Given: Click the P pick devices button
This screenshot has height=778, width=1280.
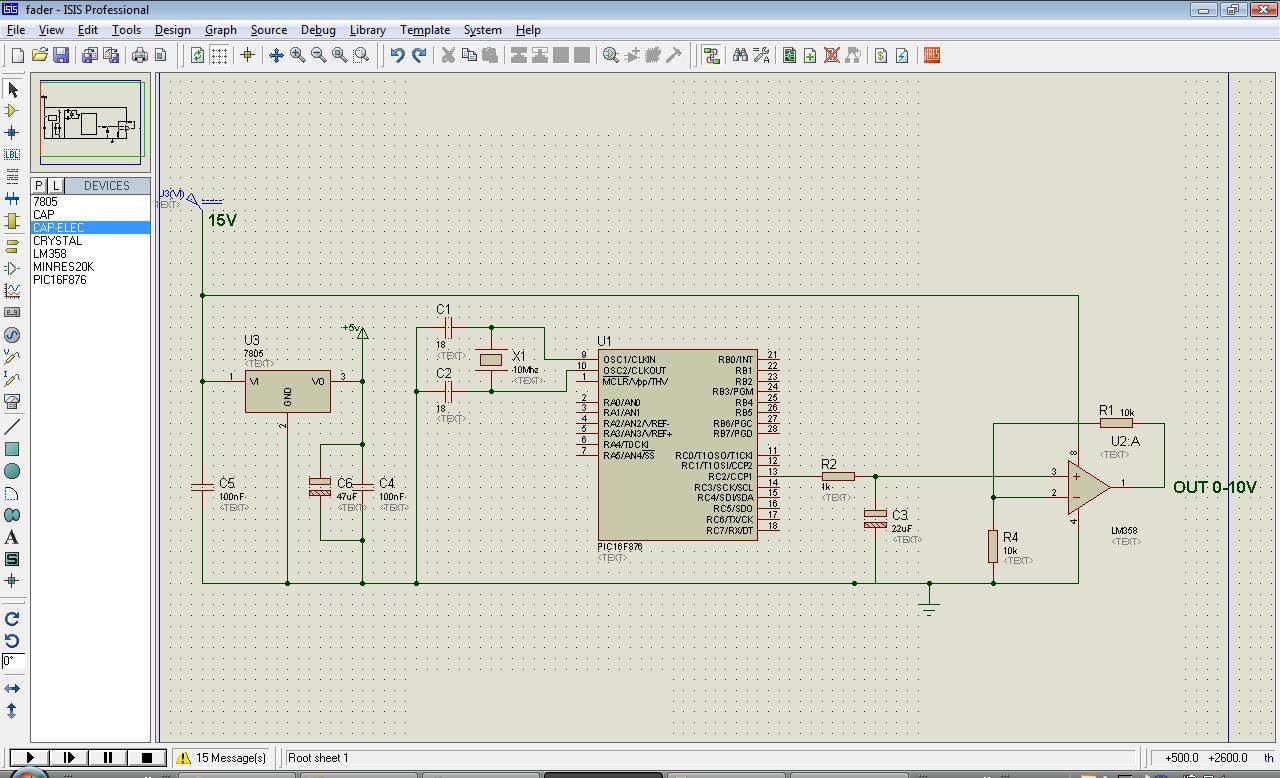Looking at the screenshot, I should [x=39, y=186].
